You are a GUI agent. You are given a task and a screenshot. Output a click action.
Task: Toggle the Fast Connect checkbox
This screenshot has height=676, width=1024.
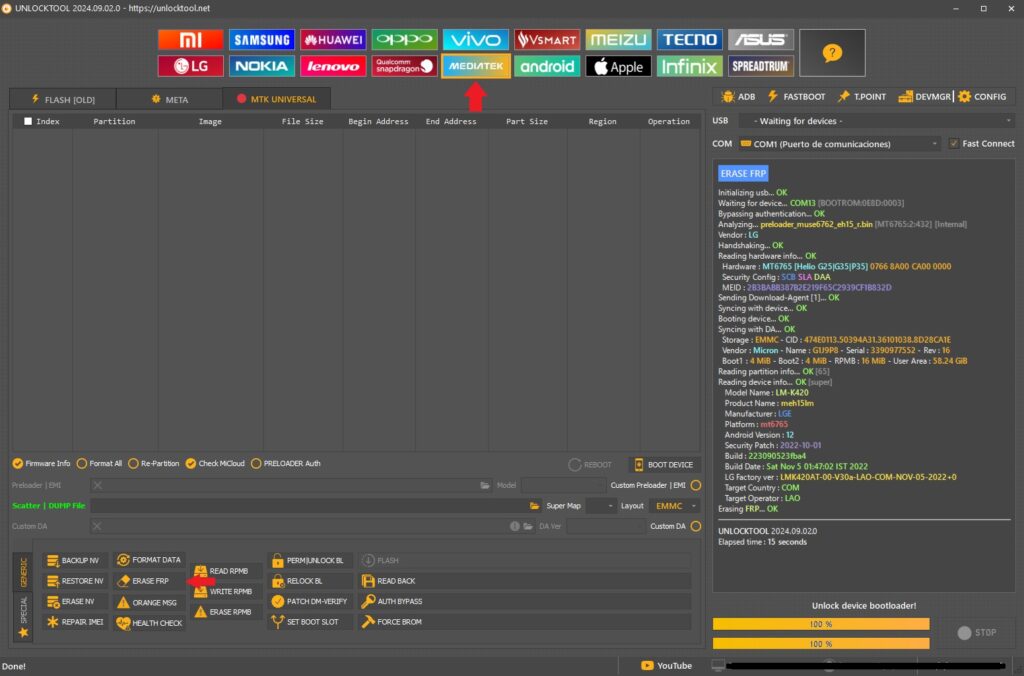click(x=954, y=143)
